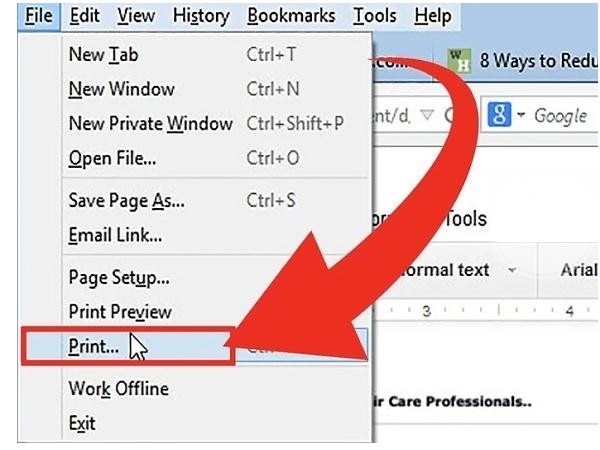Image resolution: width=600 pixels, height=450 pixels.
Task: Click the Google search engine icon
Action: click(x=499, y=115)
